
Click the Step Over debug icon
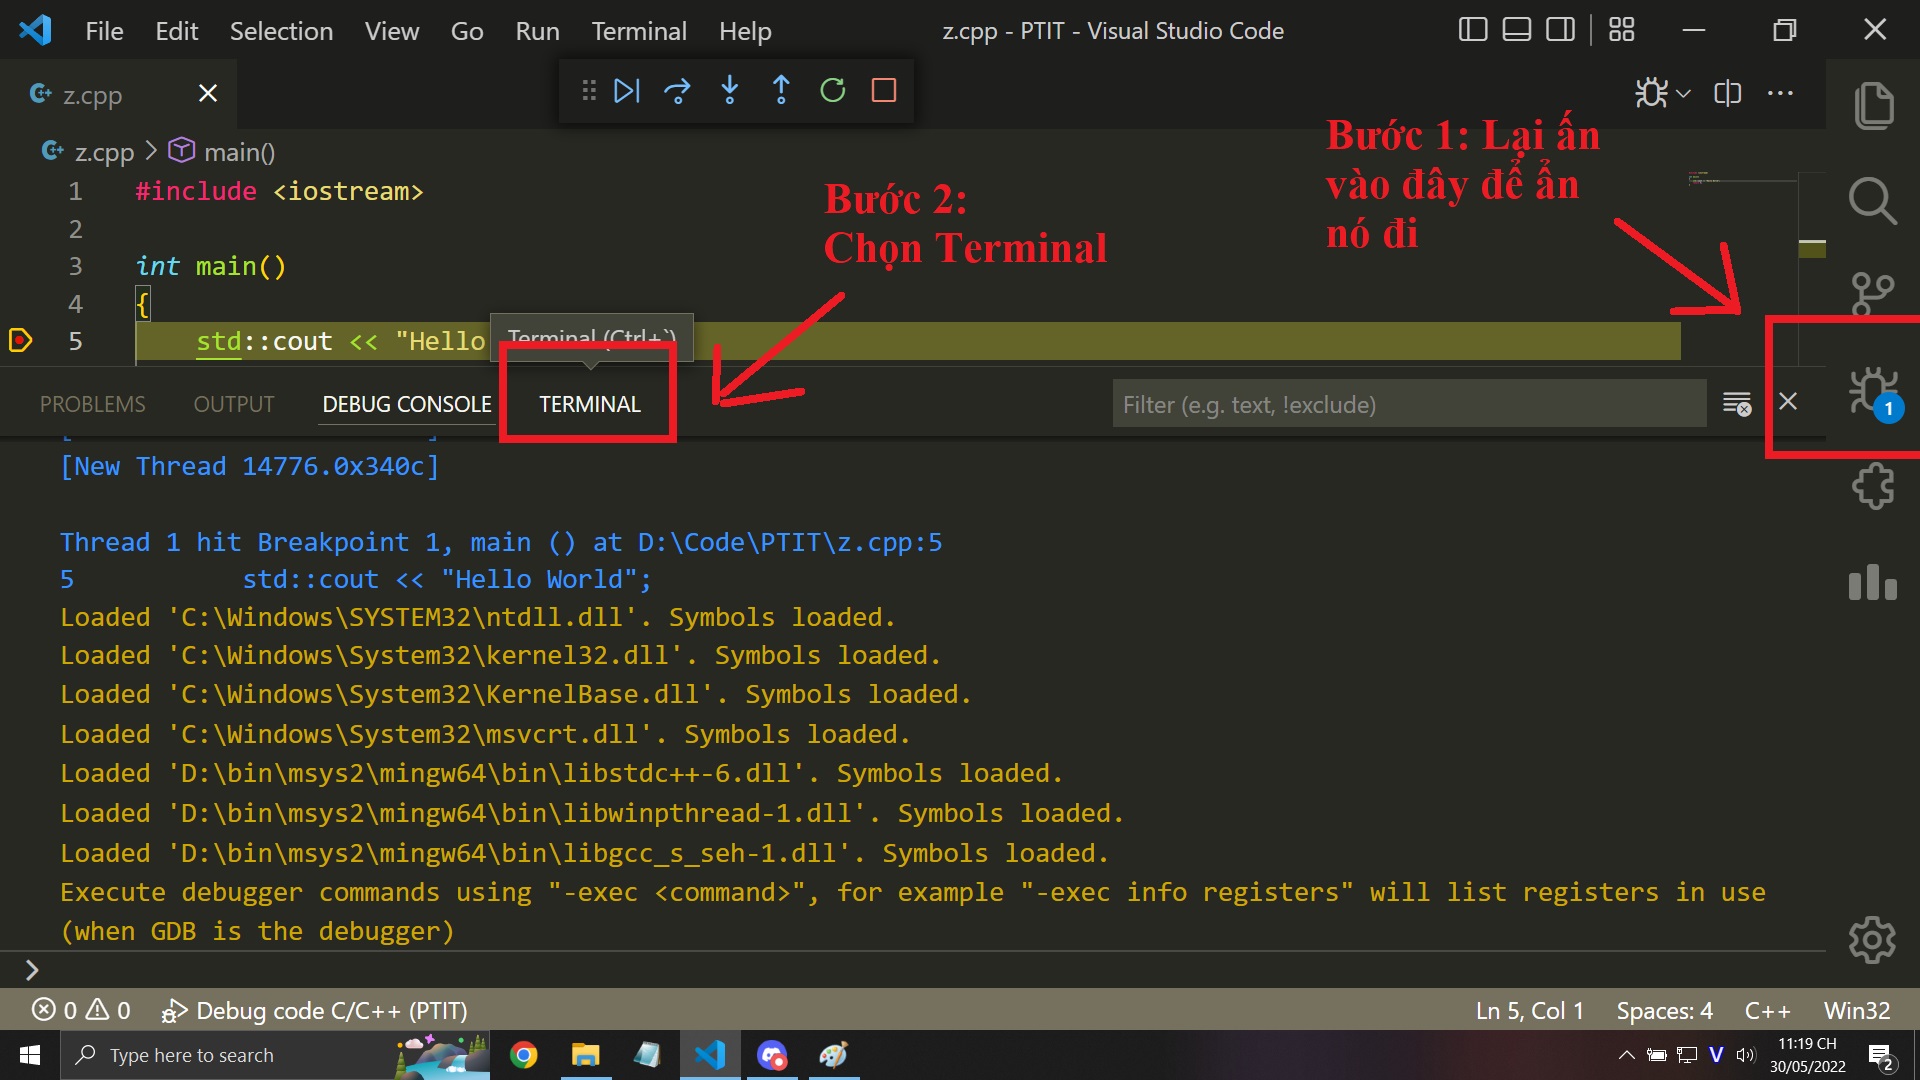[679, 90]
